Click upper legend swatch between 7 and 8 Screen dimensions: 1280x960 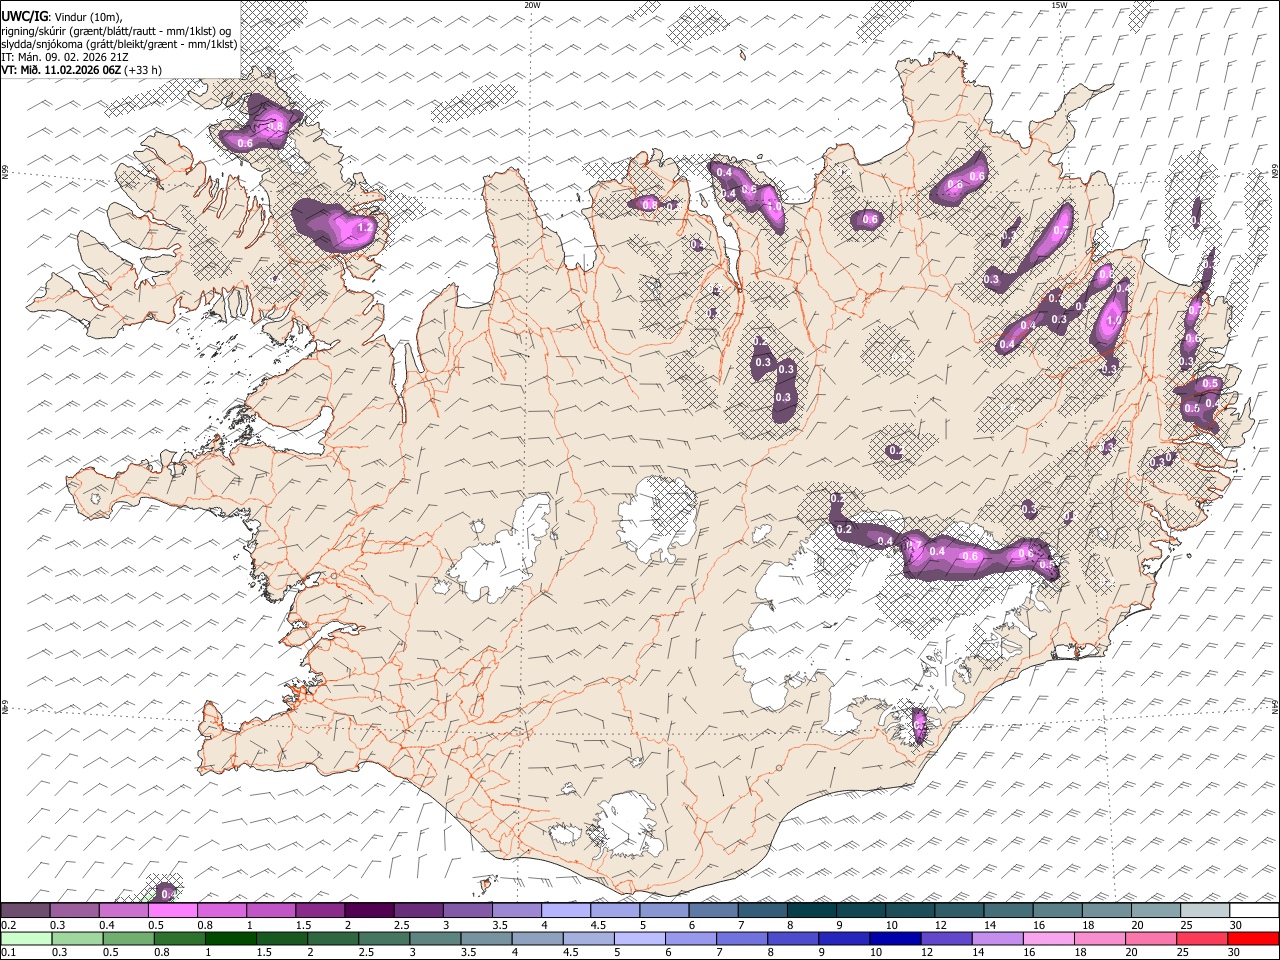(763, 910)
